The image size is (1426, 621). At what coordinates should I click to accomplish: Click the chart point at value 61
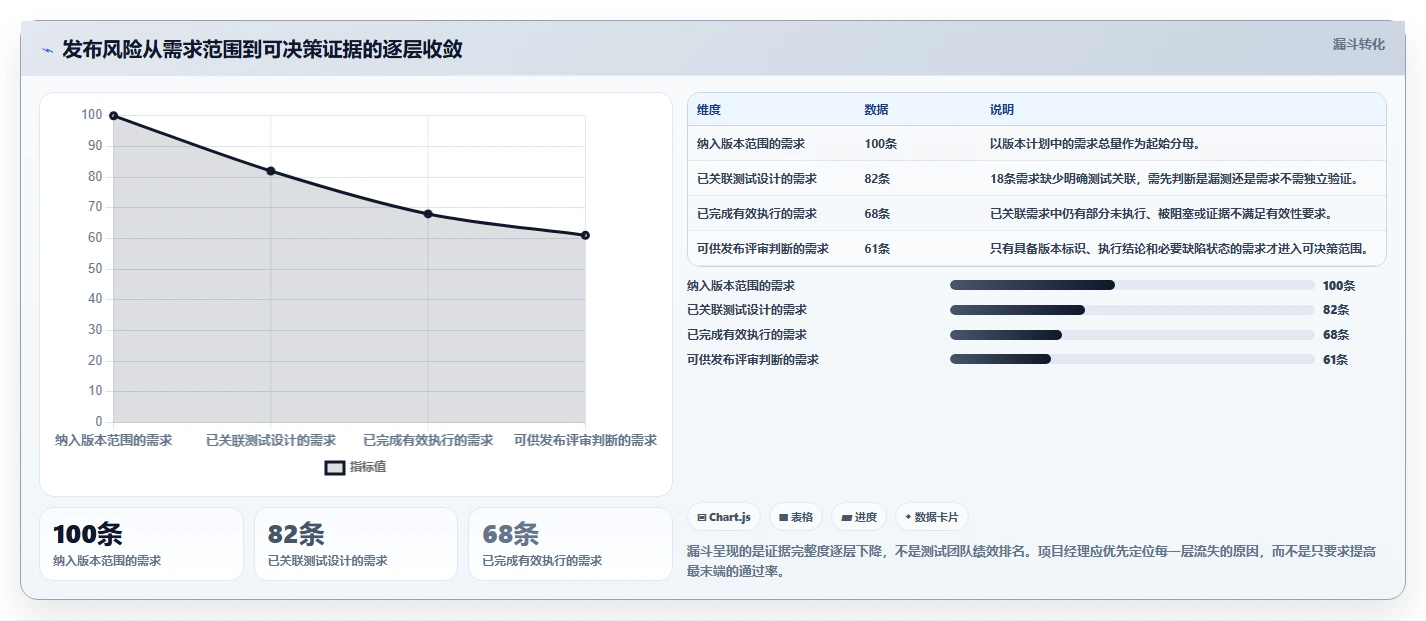pyautogui.click(x=585, y=235)
